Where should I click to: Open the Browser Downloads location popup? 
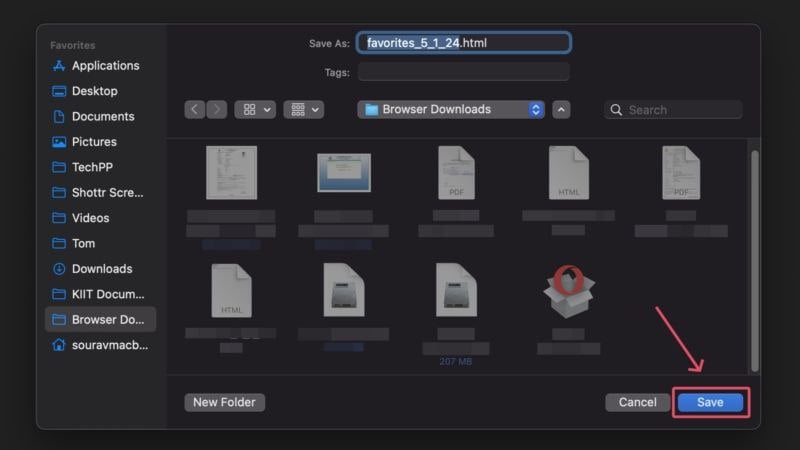click(451, 110)
